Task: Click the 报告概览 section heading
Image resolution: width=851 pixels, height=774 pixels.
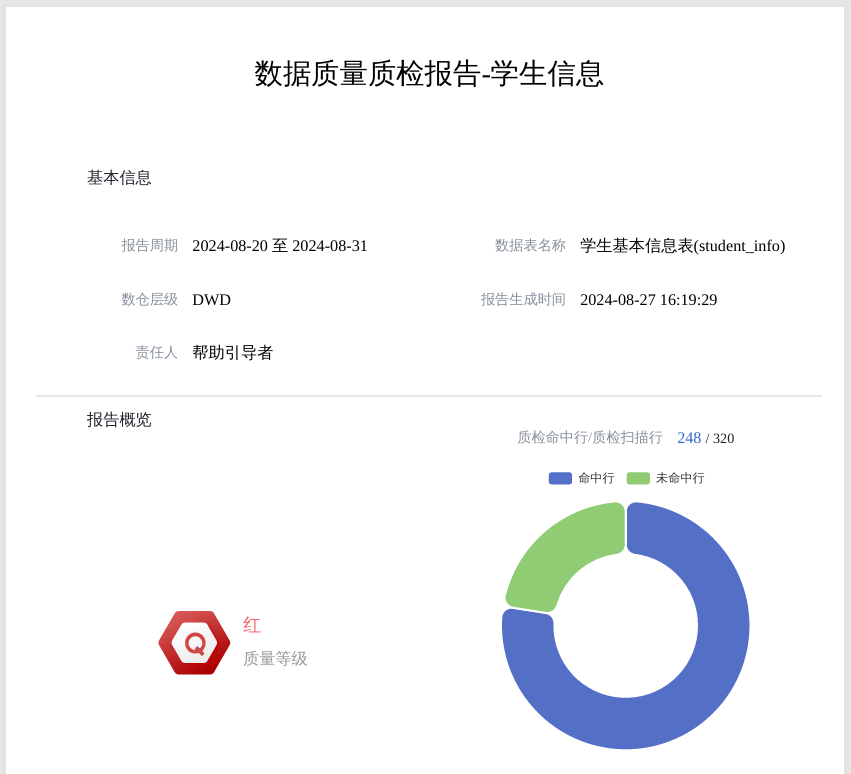Action: (119, 420)
